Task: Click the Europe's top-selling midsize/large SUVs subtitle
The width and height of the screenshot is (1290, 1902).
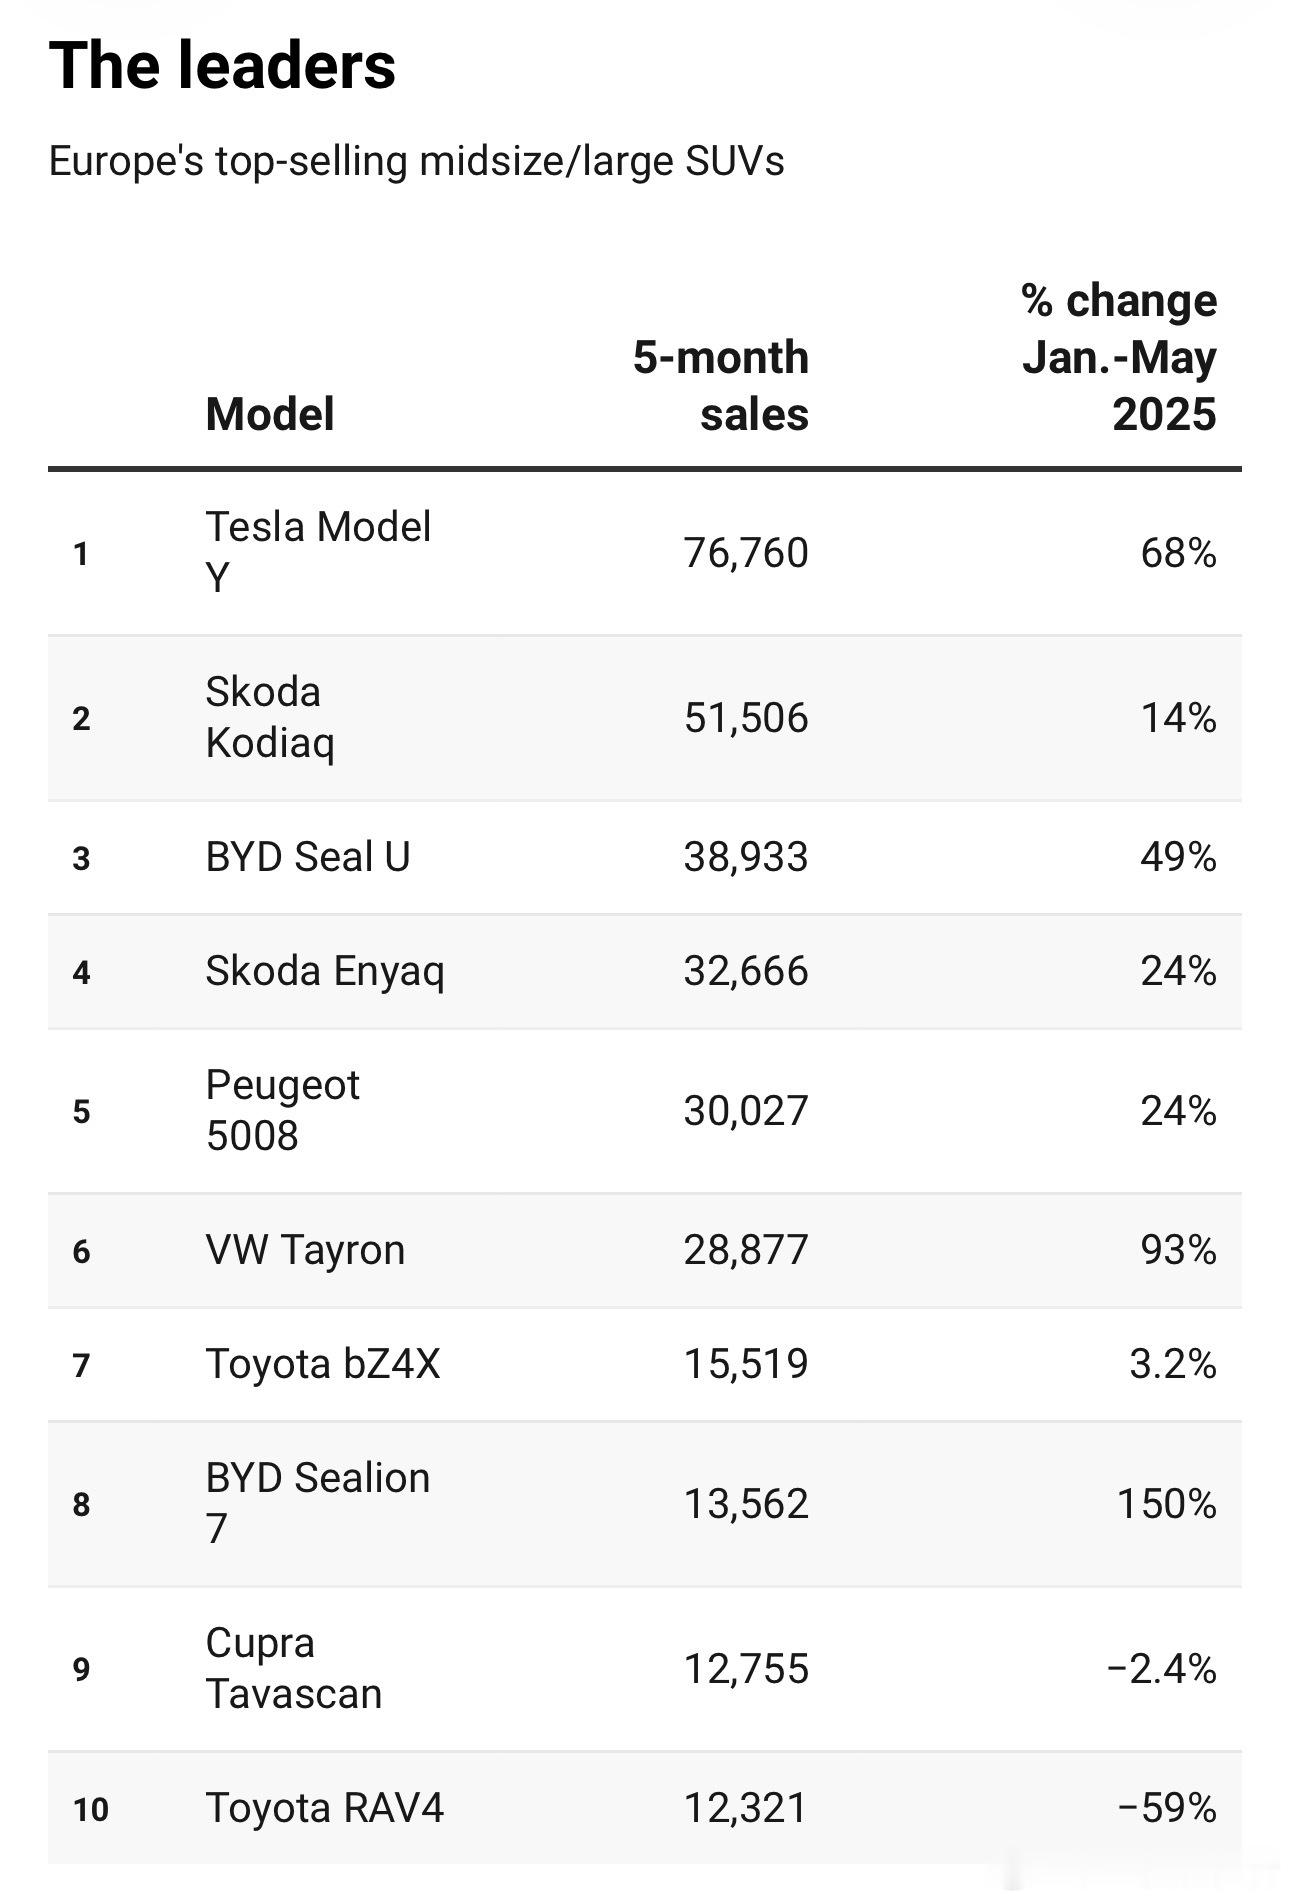Action: coord(416,161)
